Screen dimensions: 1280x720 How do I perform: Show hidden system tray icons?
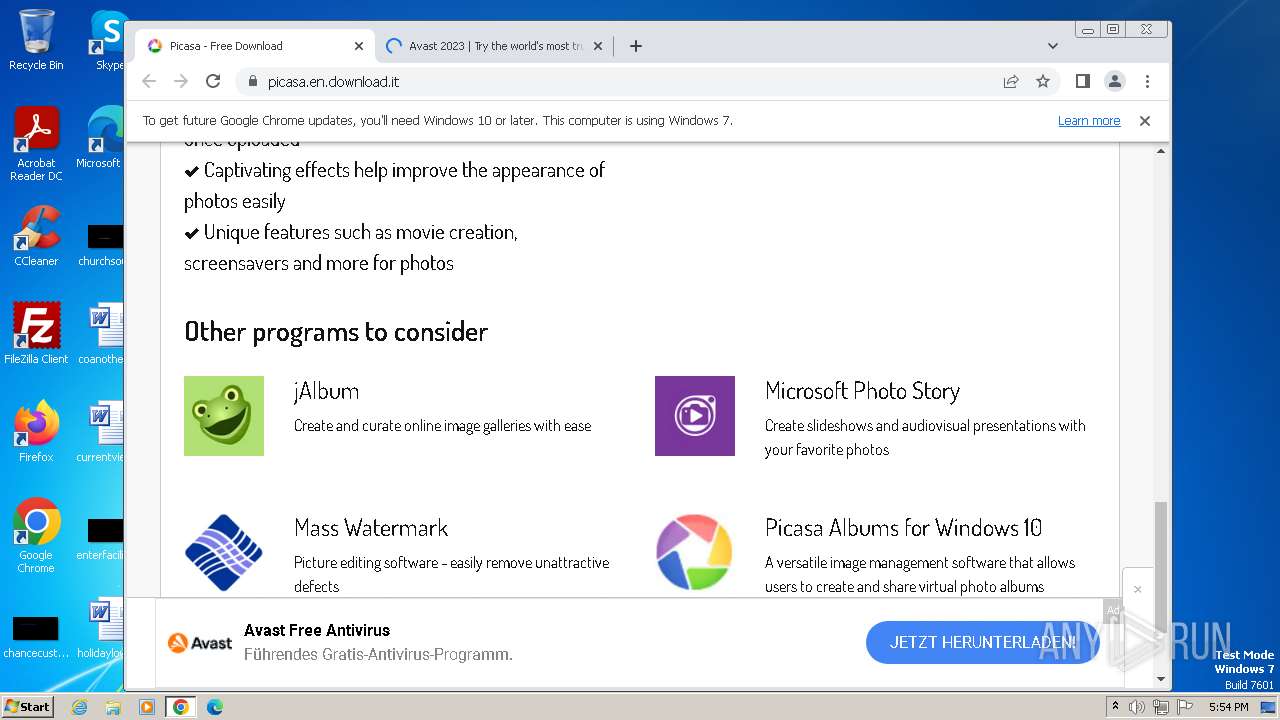[1115, 707]
